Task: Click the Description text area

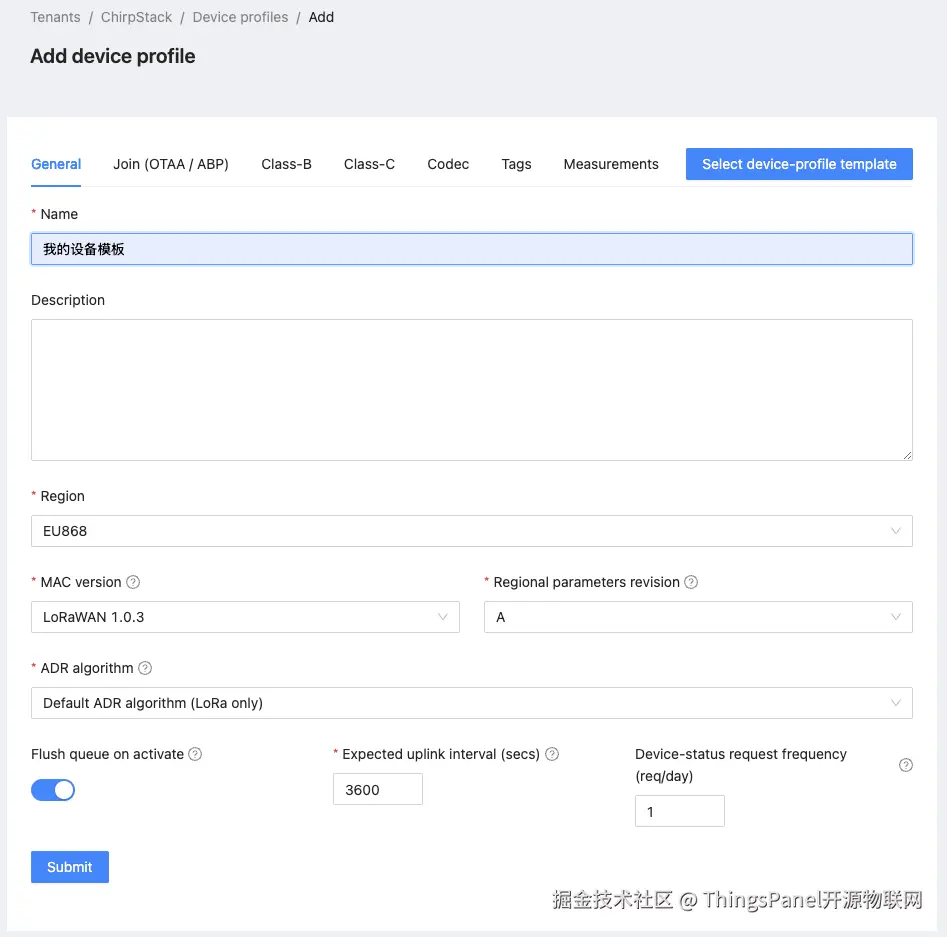Action: click(x=471, y=390)
